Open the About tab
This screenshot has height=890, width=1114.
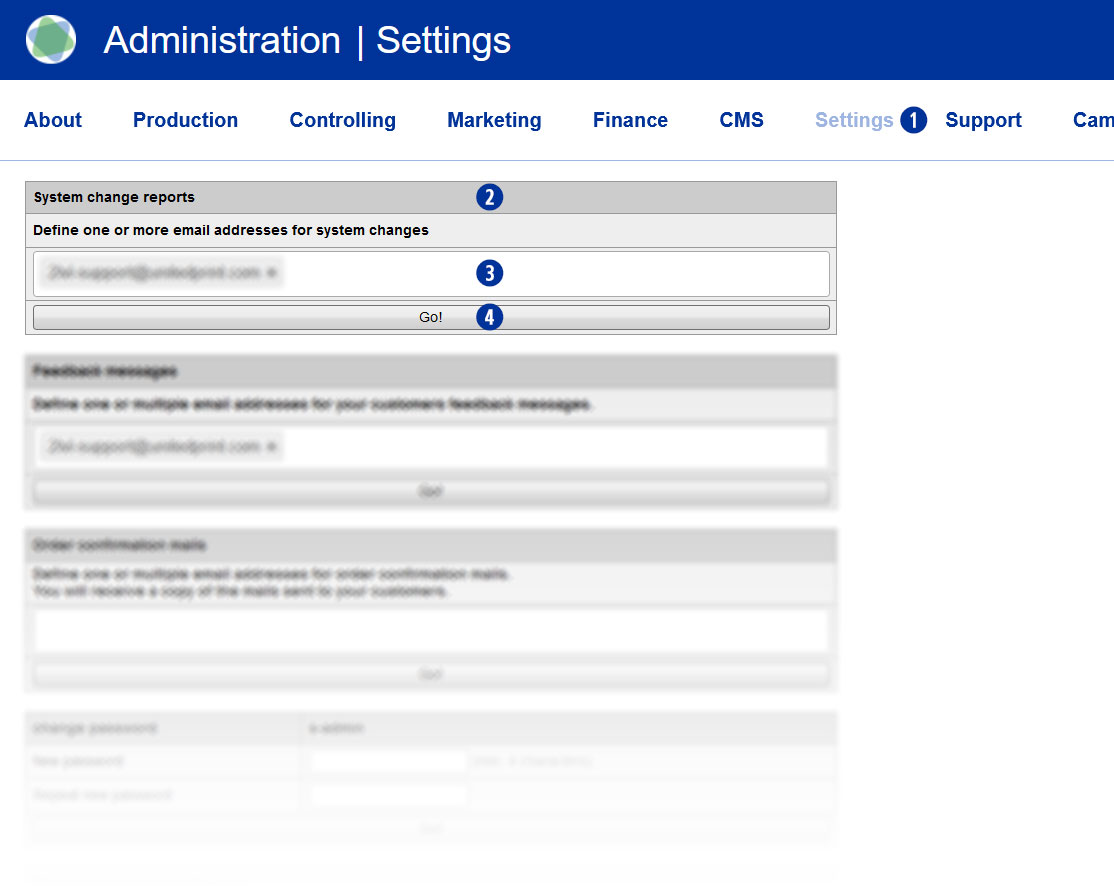[53, 120]
